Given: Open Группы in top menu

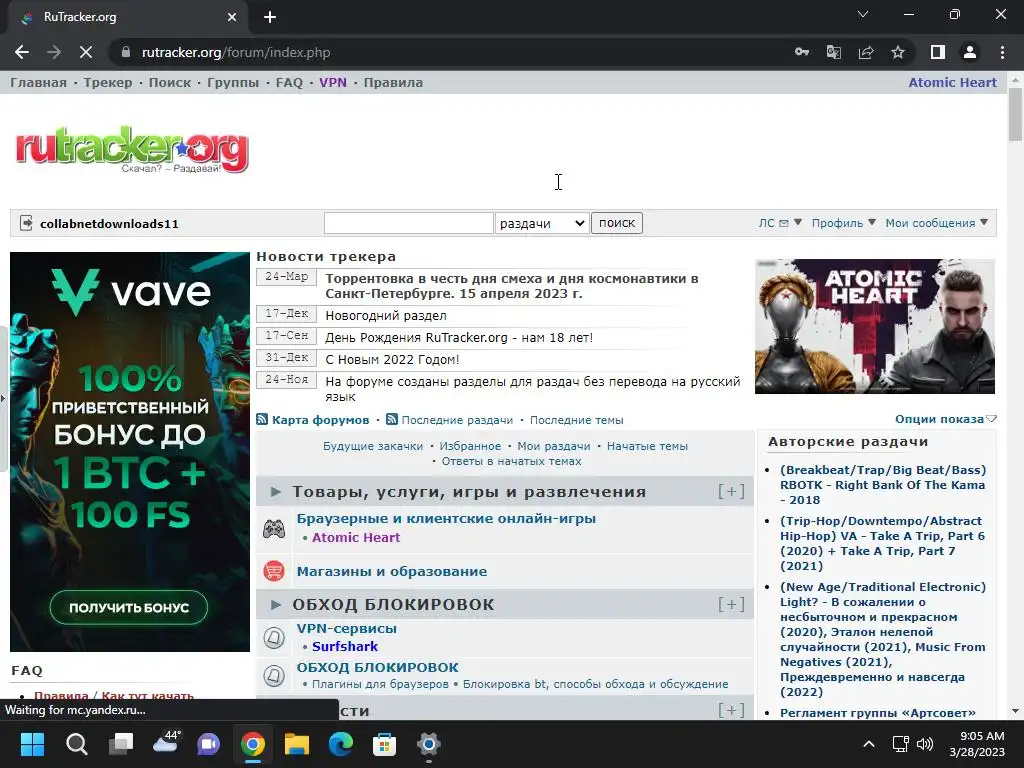Looking at the screenshot, I should coord(233,82).
